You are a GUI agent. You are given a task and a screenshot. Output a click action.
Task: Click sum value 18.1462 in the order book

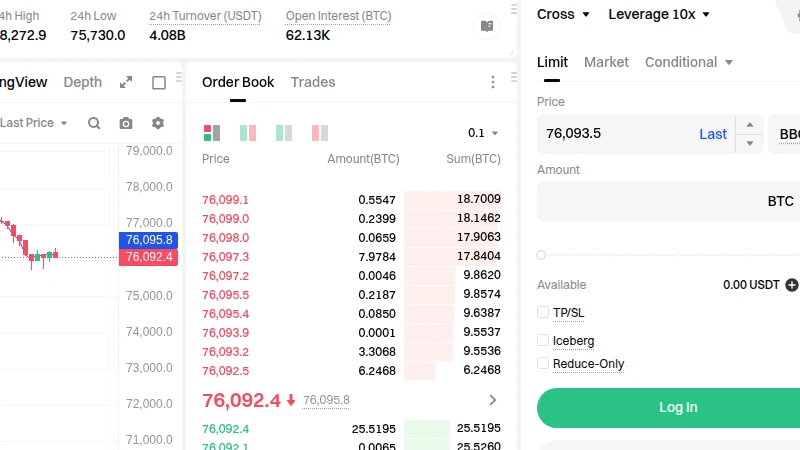tap(479, 218)
